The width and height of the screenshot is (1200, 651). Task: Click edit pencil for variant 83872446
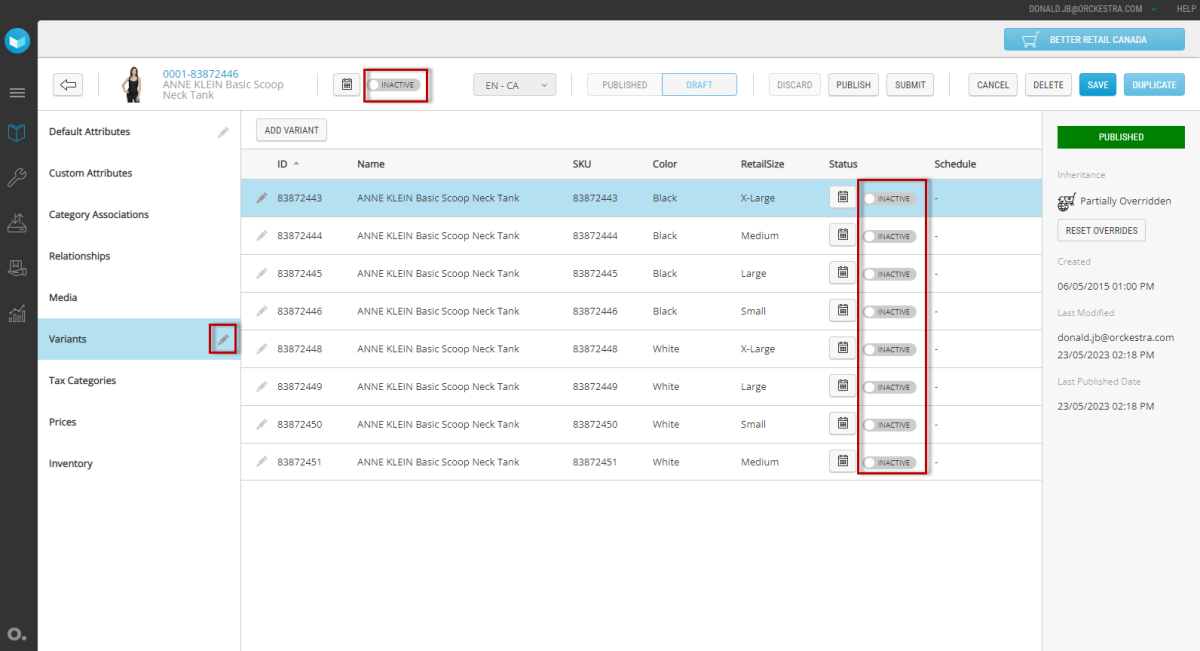[262, 311]
